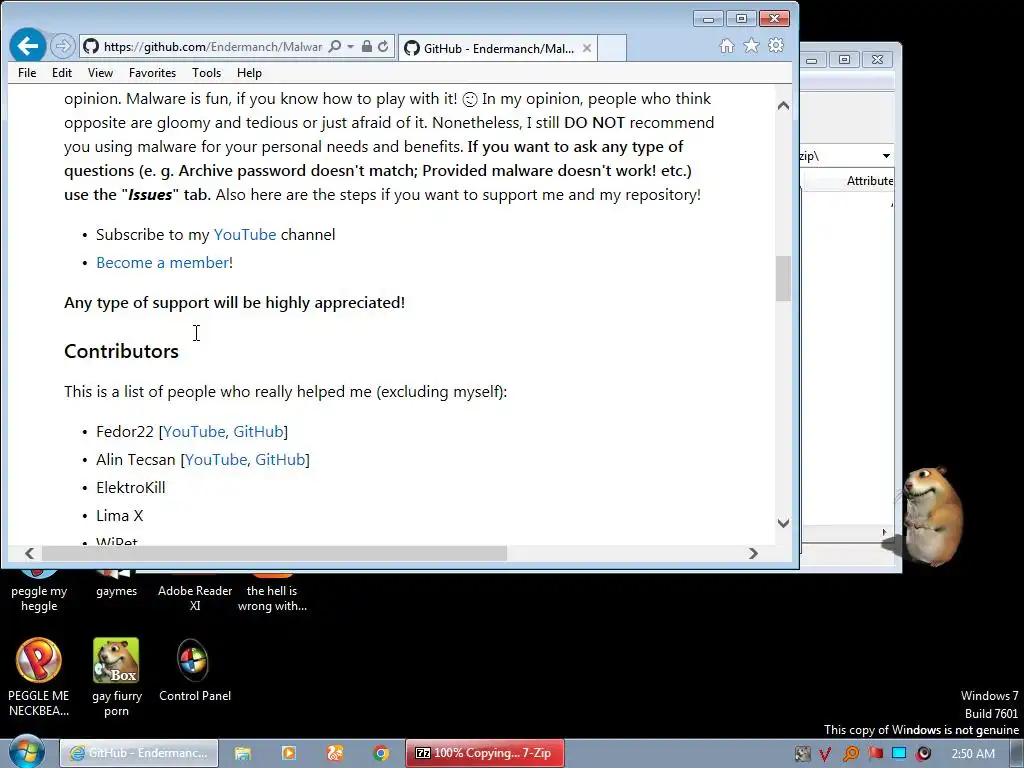1024x768 pixels.
Task: Click the Contributors heading
Action: (x=121, y=351)
